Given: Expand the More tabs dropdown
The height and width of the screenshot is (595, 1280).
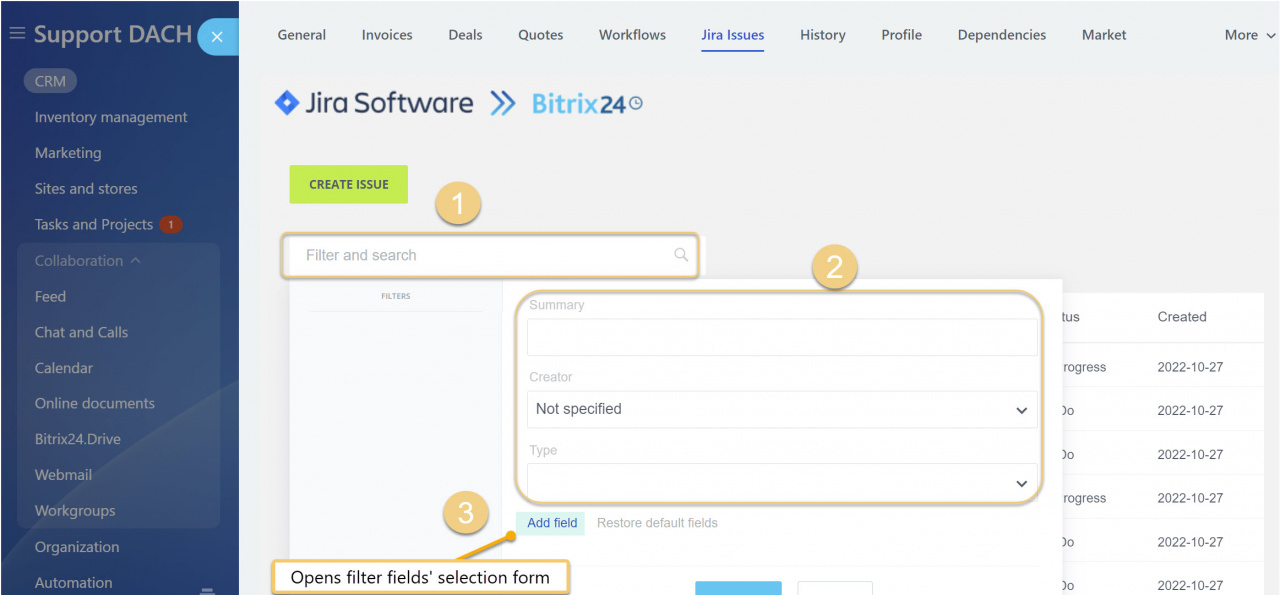Looking at the screenshot, I should [1250, 35].
